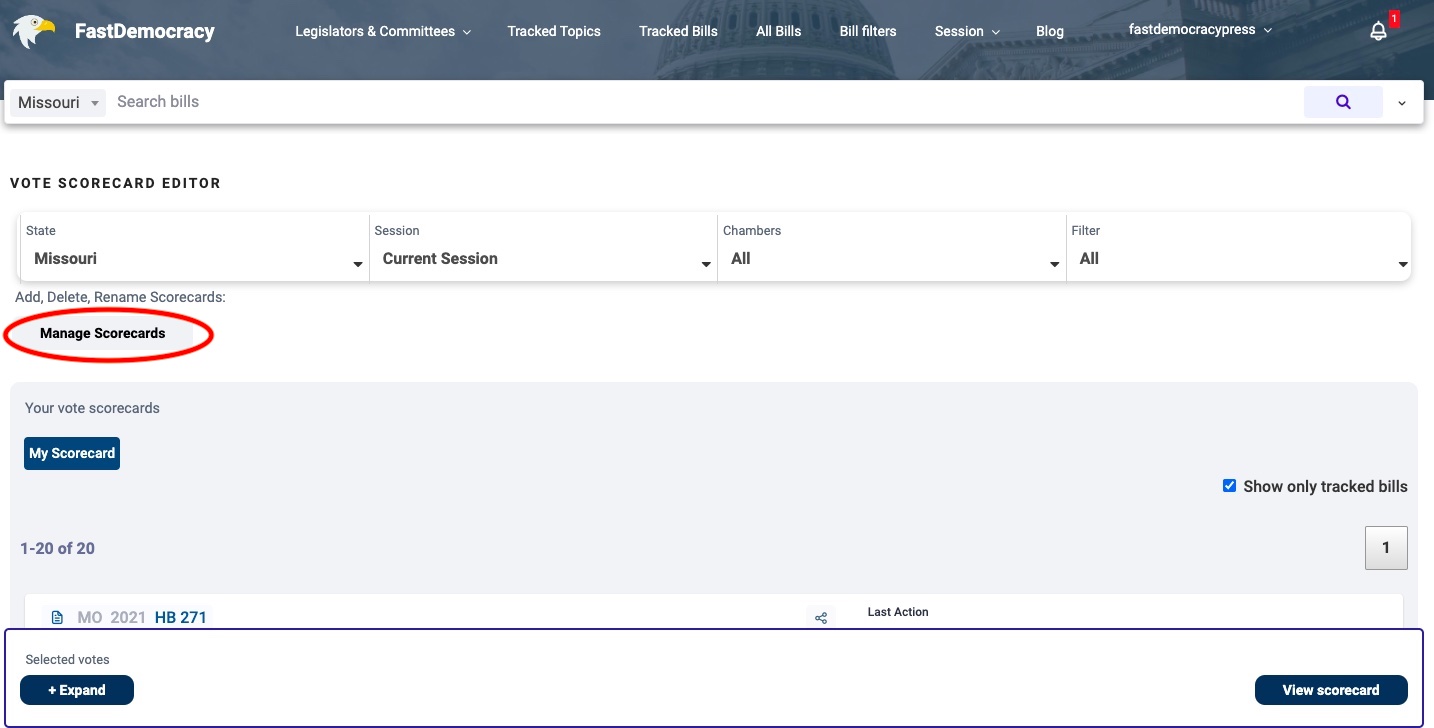Open the notifications bell icon
Viewport: 1434px width, 728px height.
[1378, 31]
